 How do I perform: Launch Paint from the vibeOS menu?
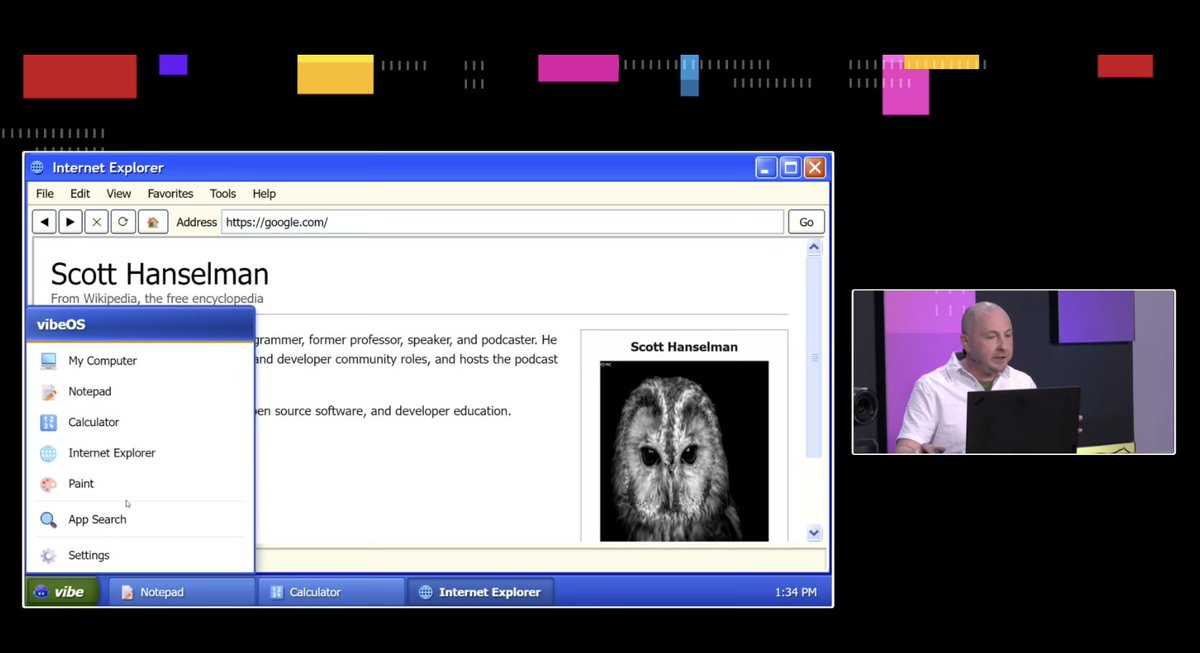point(140,484)
